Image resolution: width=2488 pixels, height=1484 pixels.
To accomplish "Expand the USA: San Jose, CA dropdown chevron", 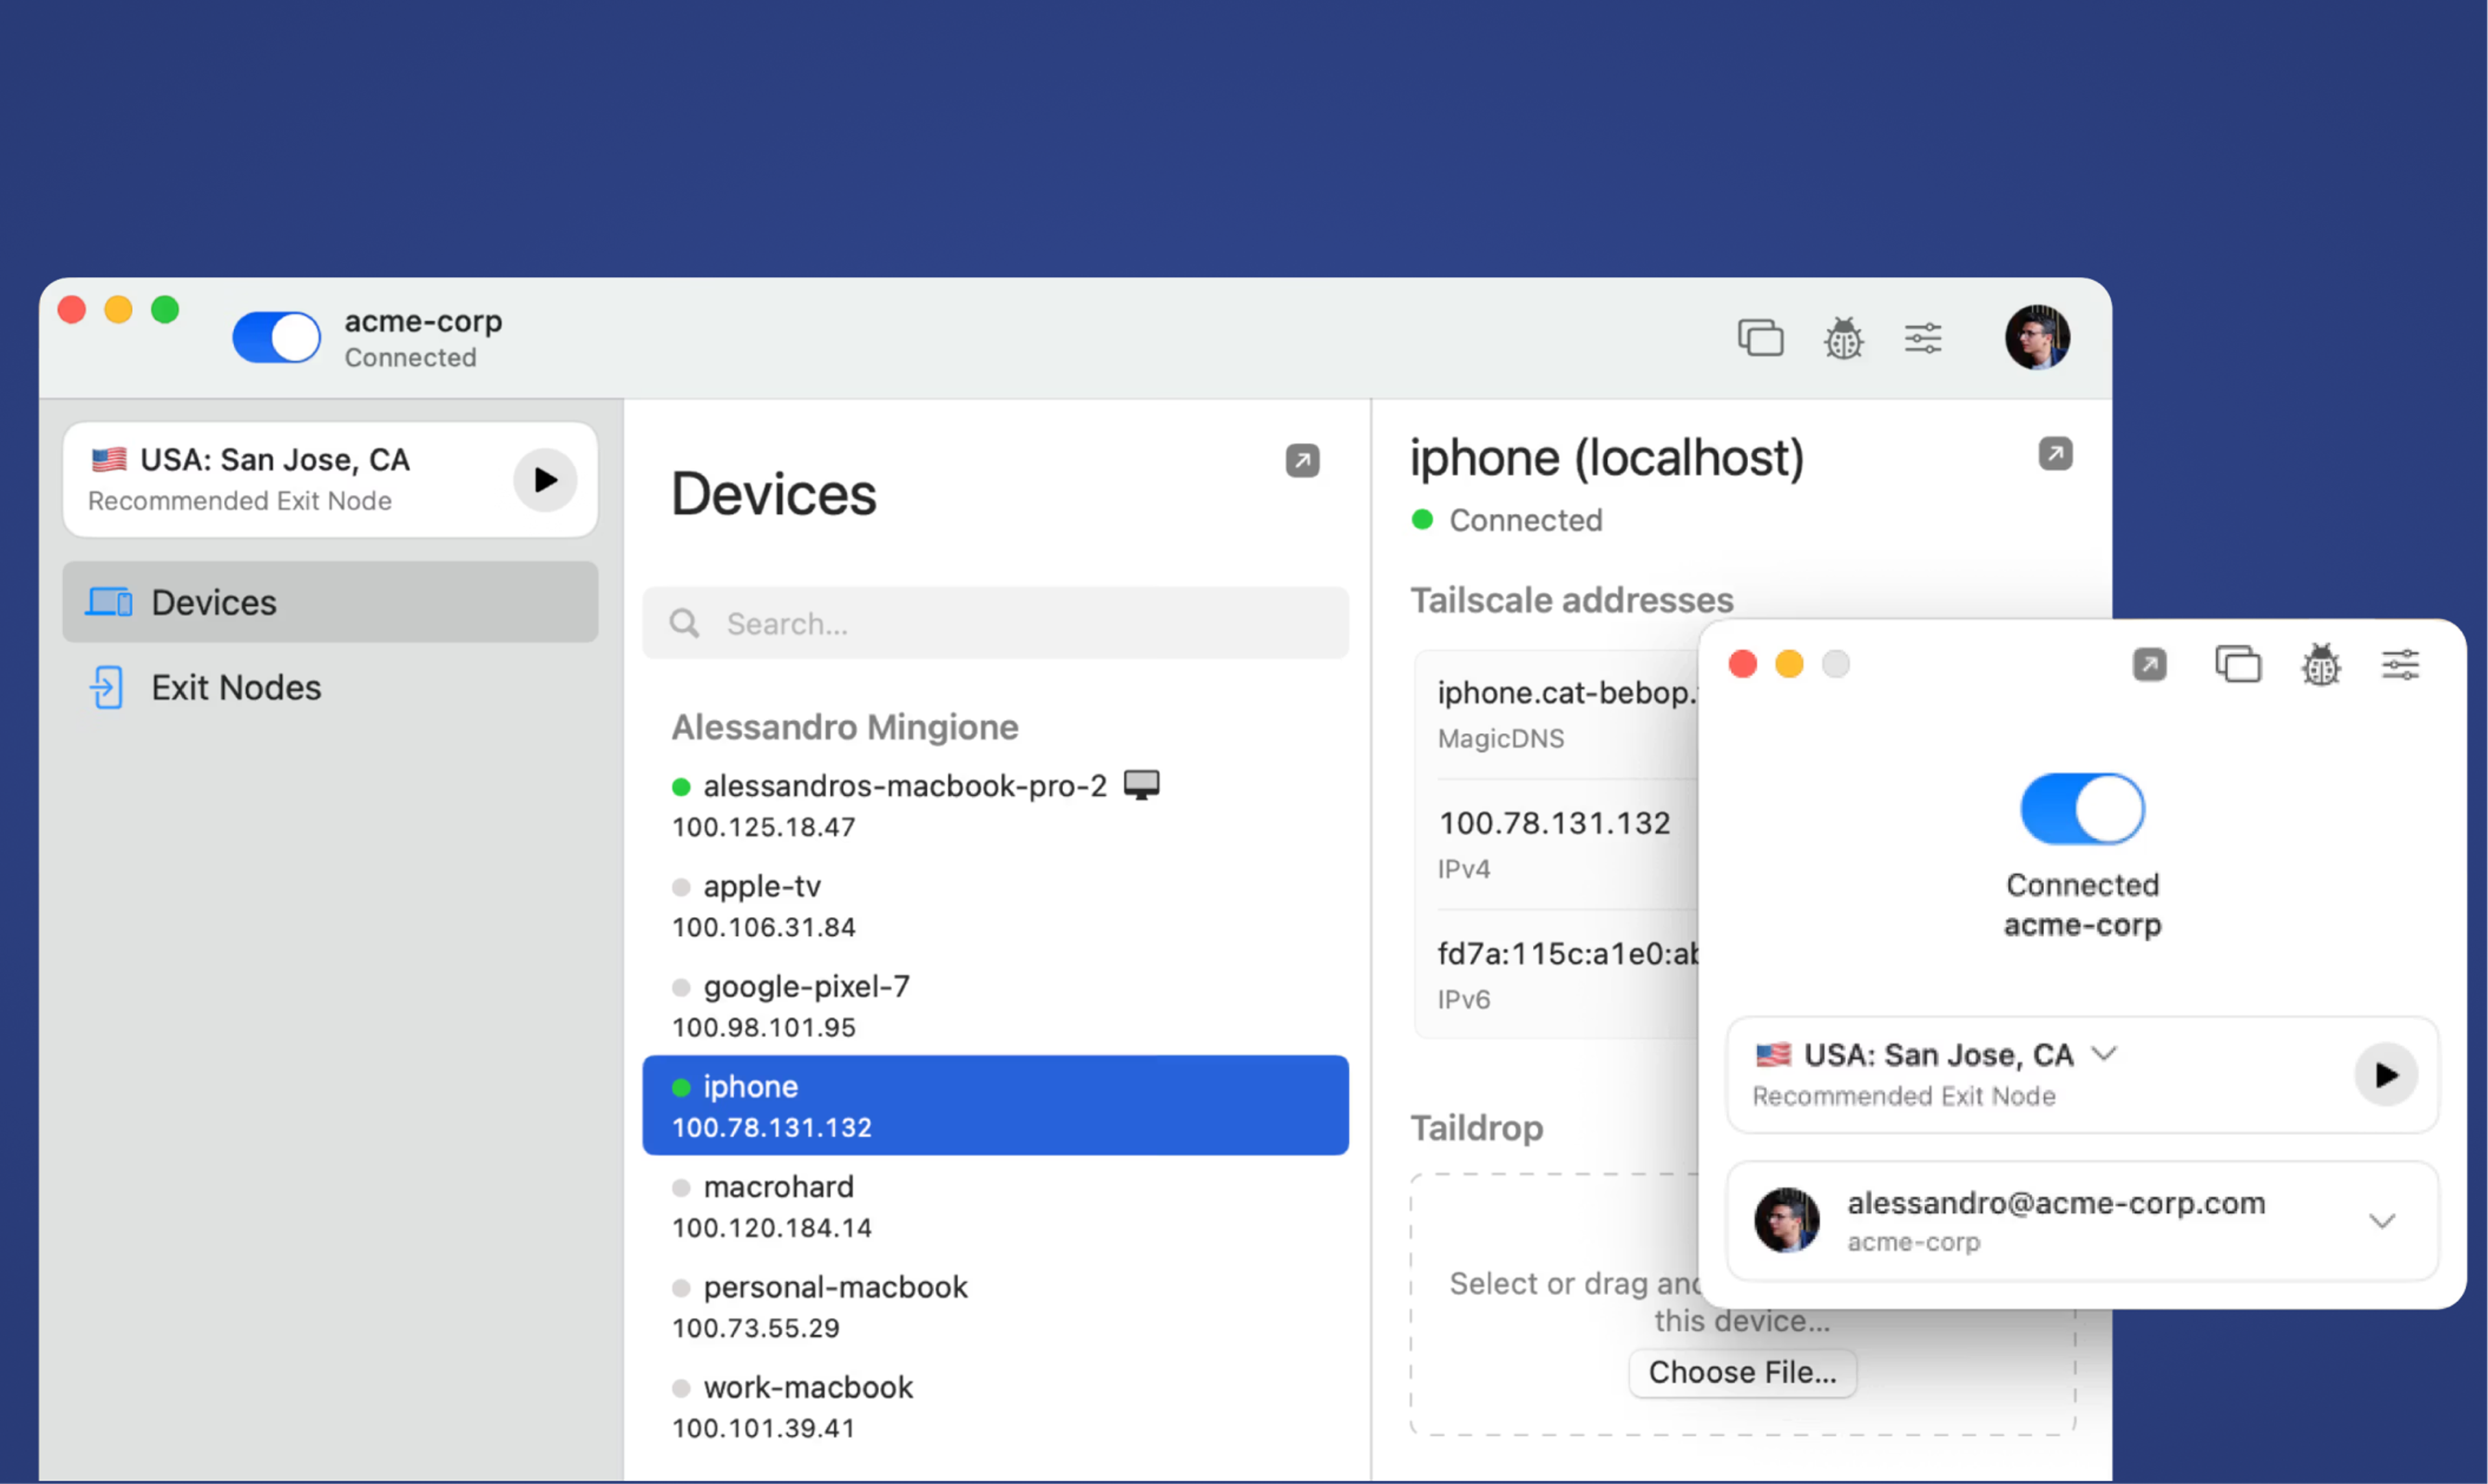I will tap(2104, 1054).
